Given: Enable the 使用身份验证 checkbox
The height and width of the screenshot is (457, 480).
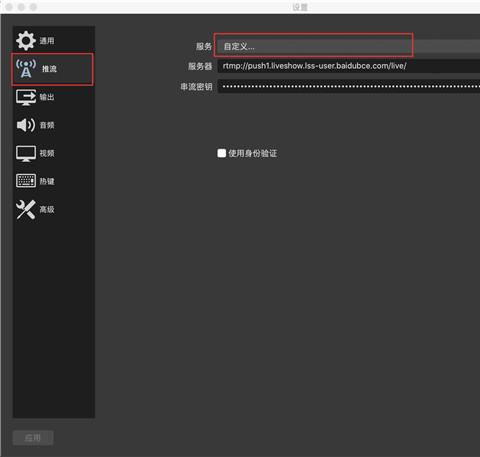Looking at the screenshot, I should (x=222, y=153).
